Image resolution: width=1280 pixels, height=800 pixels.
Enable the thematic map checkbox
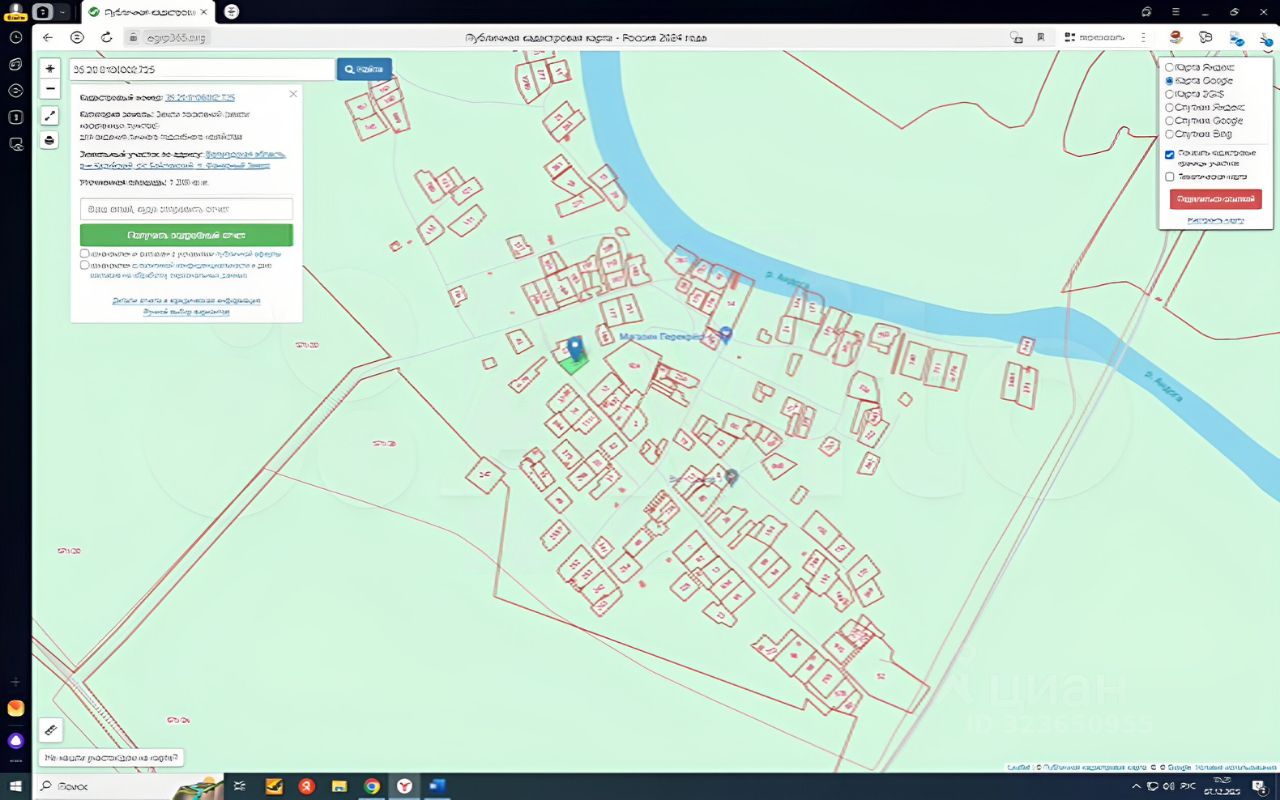(1170, 177)
